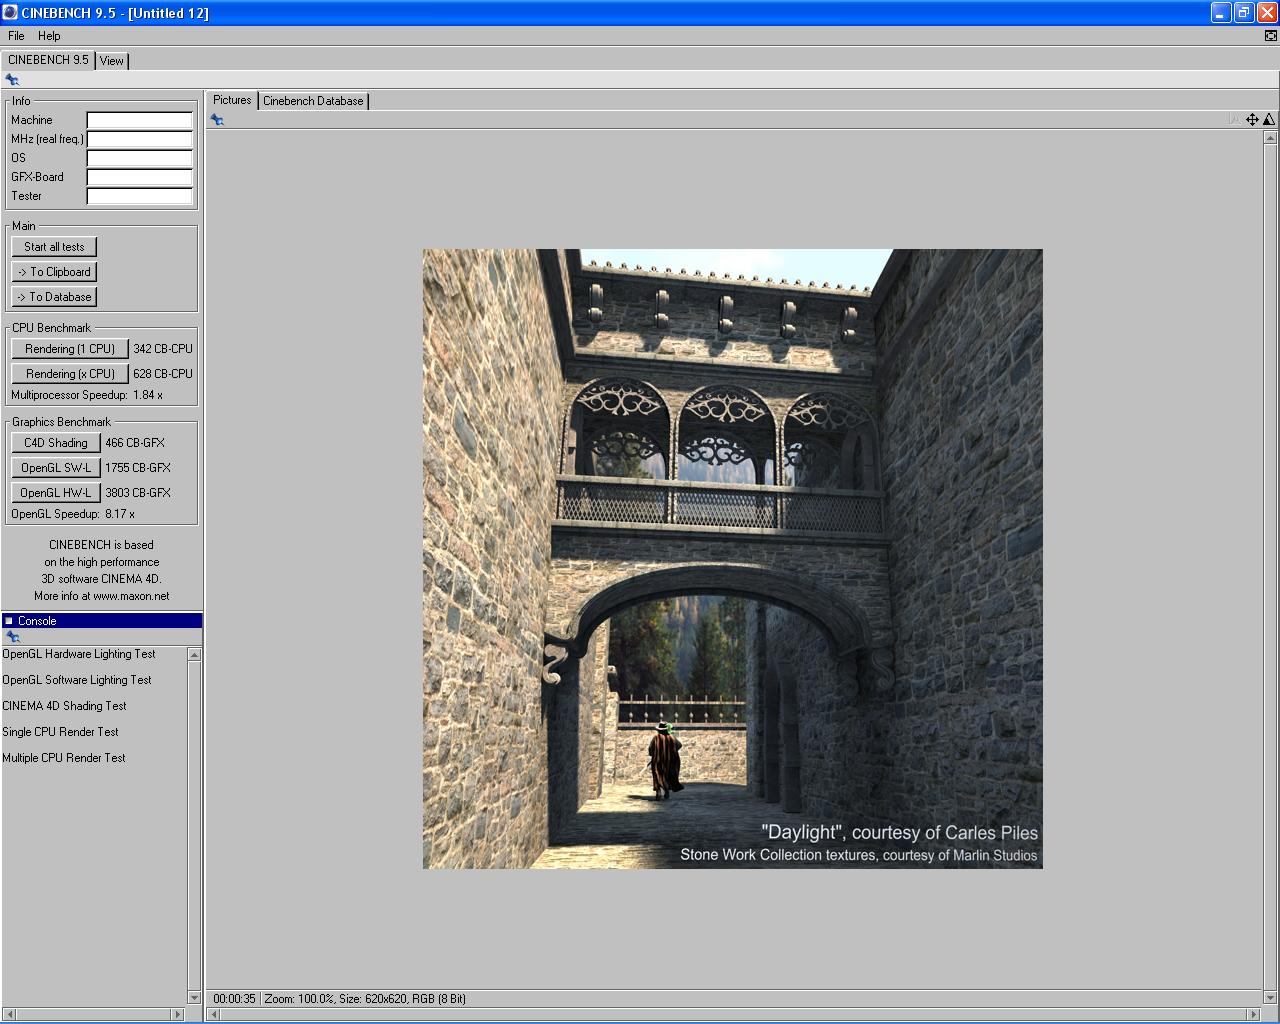
Task: Click the Multiprocessor Speedup 1.84 x text
Action: pos(87,395)
